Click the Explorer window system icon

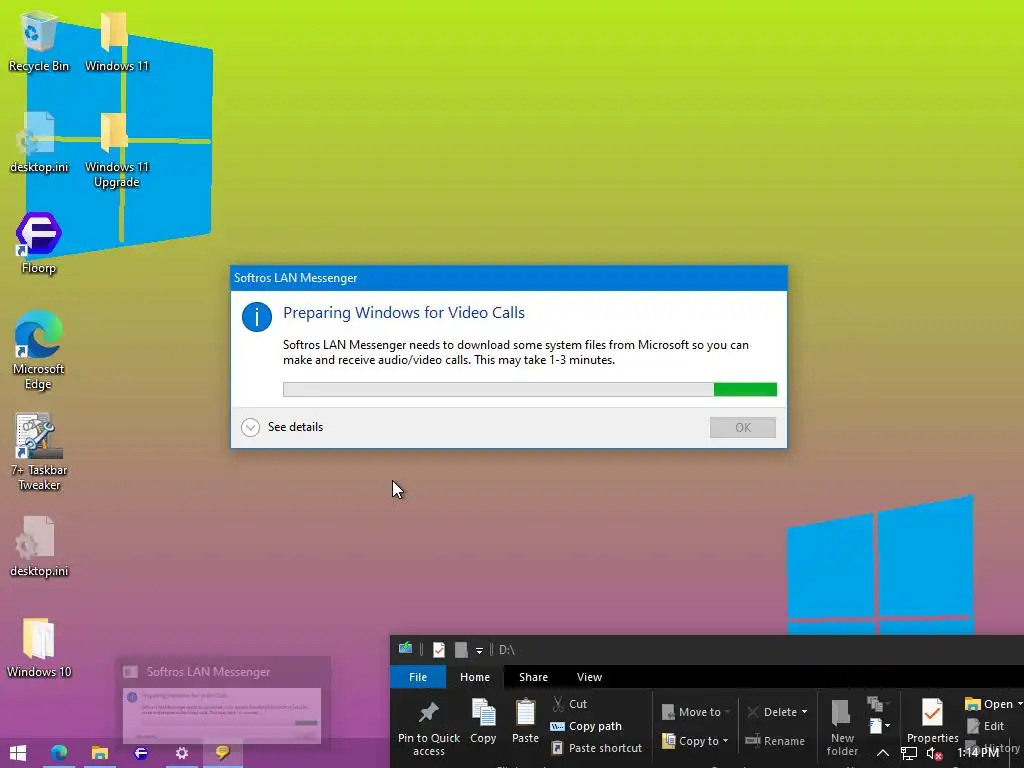(406, 648)
